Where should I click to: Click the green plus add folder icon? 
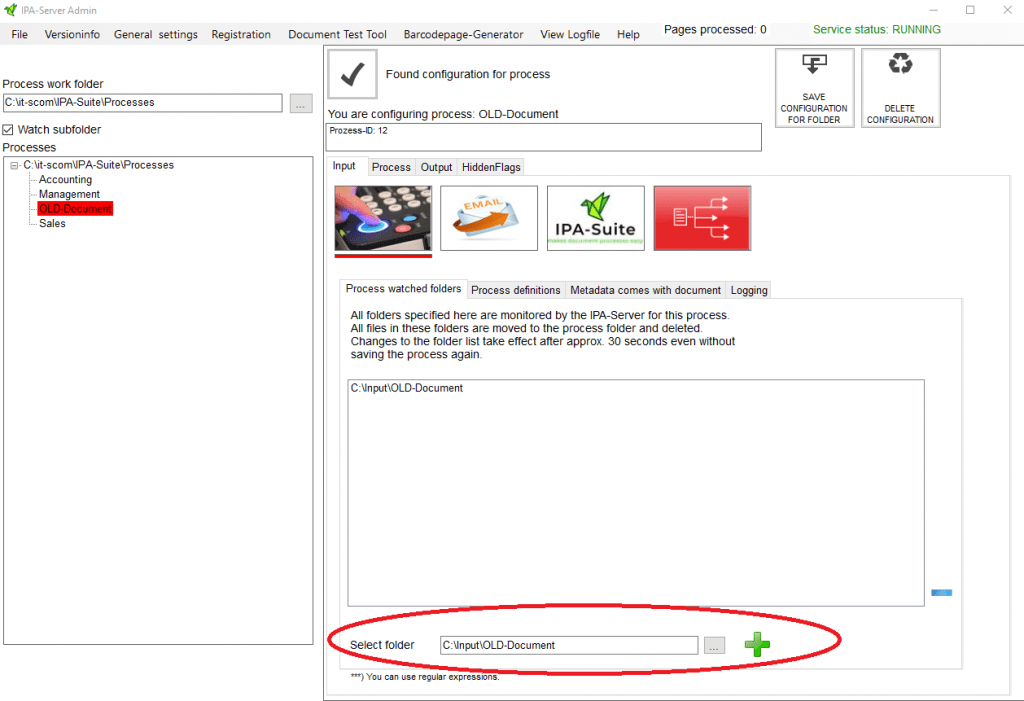tap(757, 645)
